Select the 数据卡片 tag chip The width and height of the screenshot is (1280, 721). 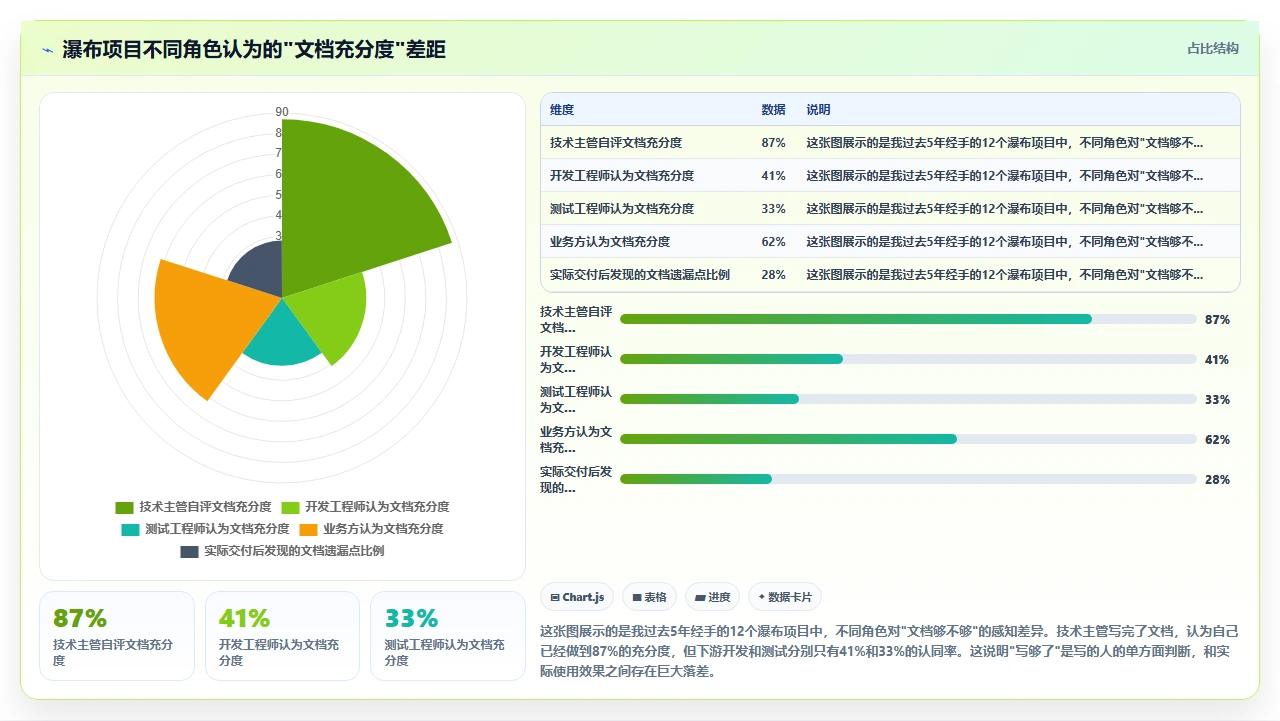click(x=785, y=597)
